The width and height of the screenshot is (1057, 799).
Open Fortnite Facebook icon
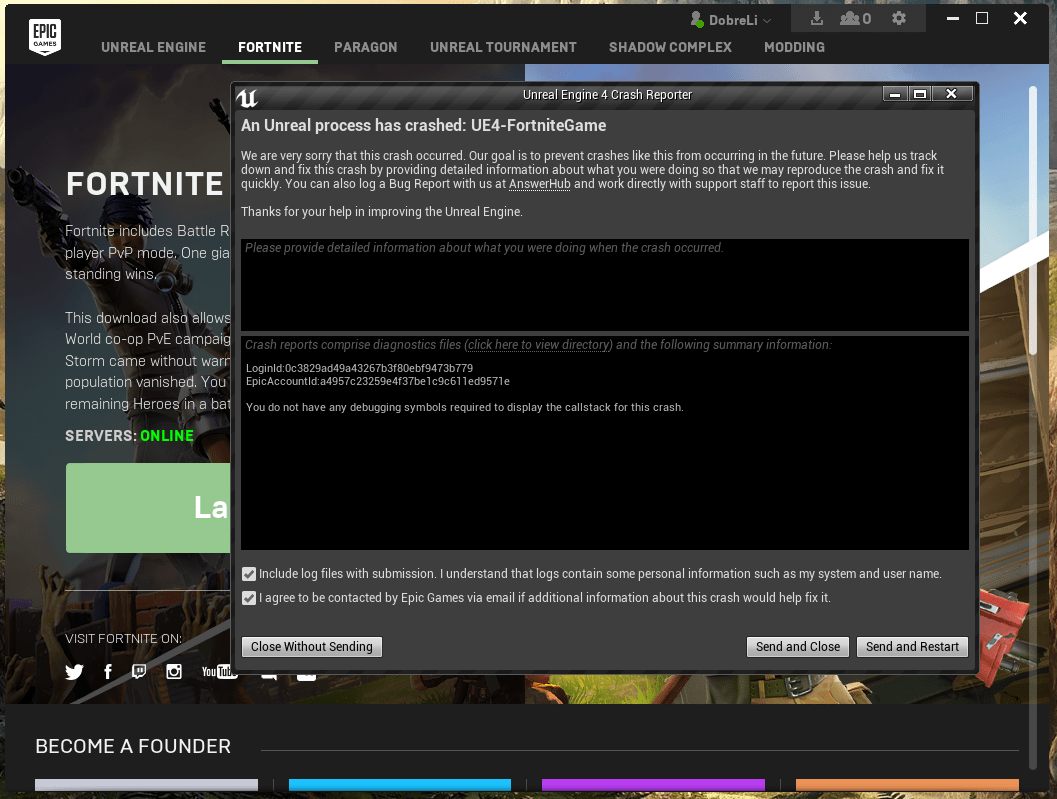coord(108,672)
